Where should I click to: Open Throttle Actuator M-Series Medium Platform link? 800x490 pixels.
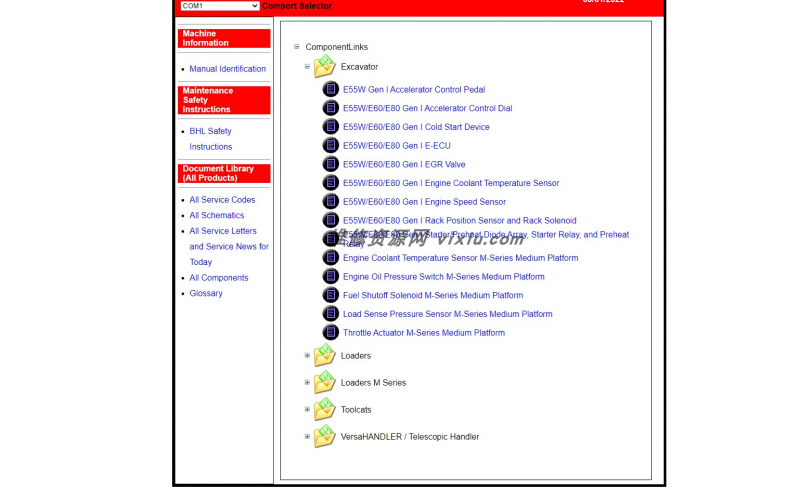[424, 333]
